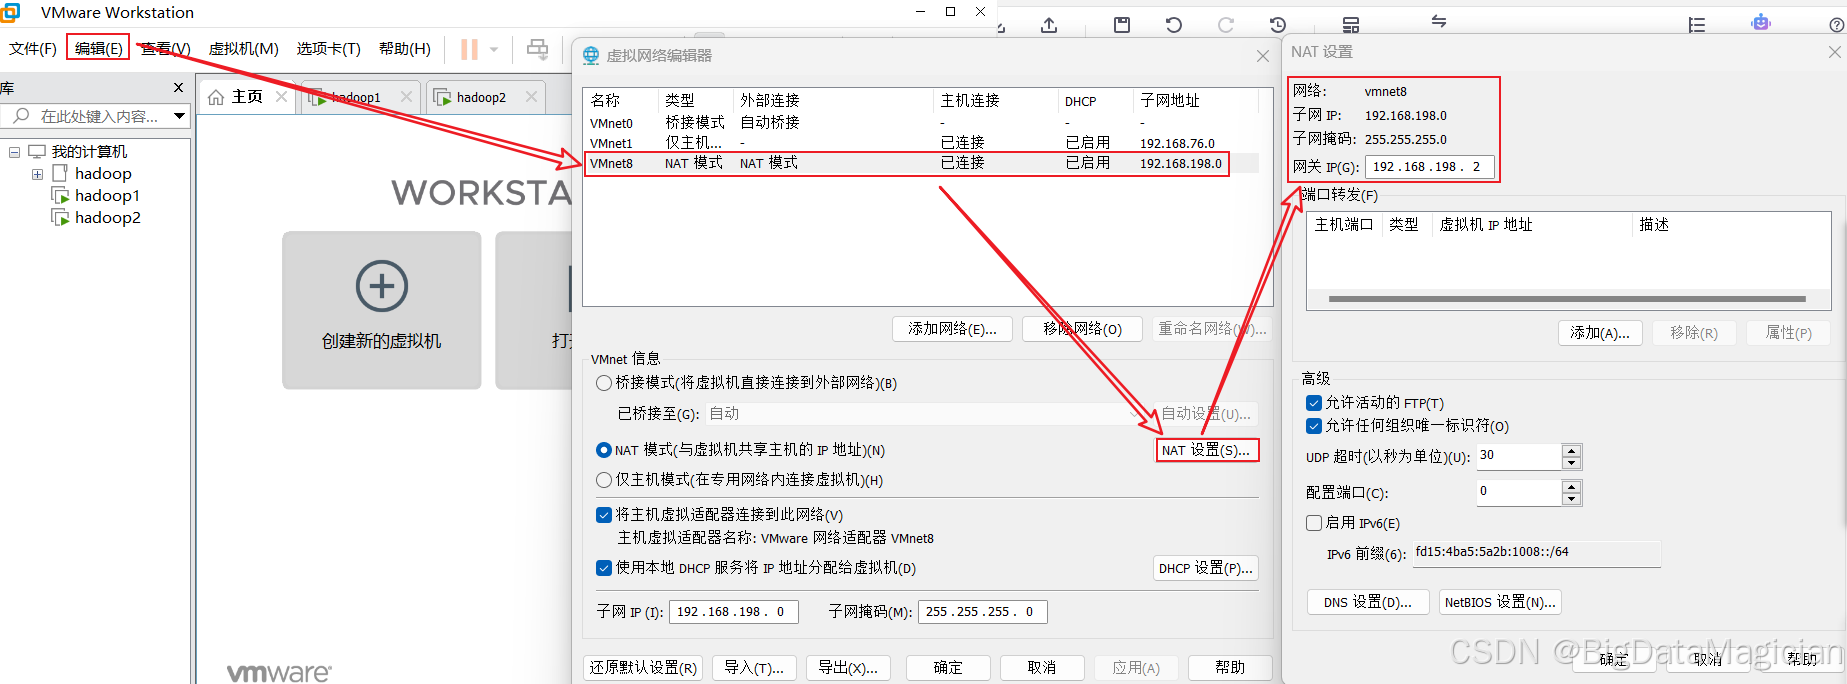
Task: Click the pause virtual machine toolbar icon
Action: point(469,49)
